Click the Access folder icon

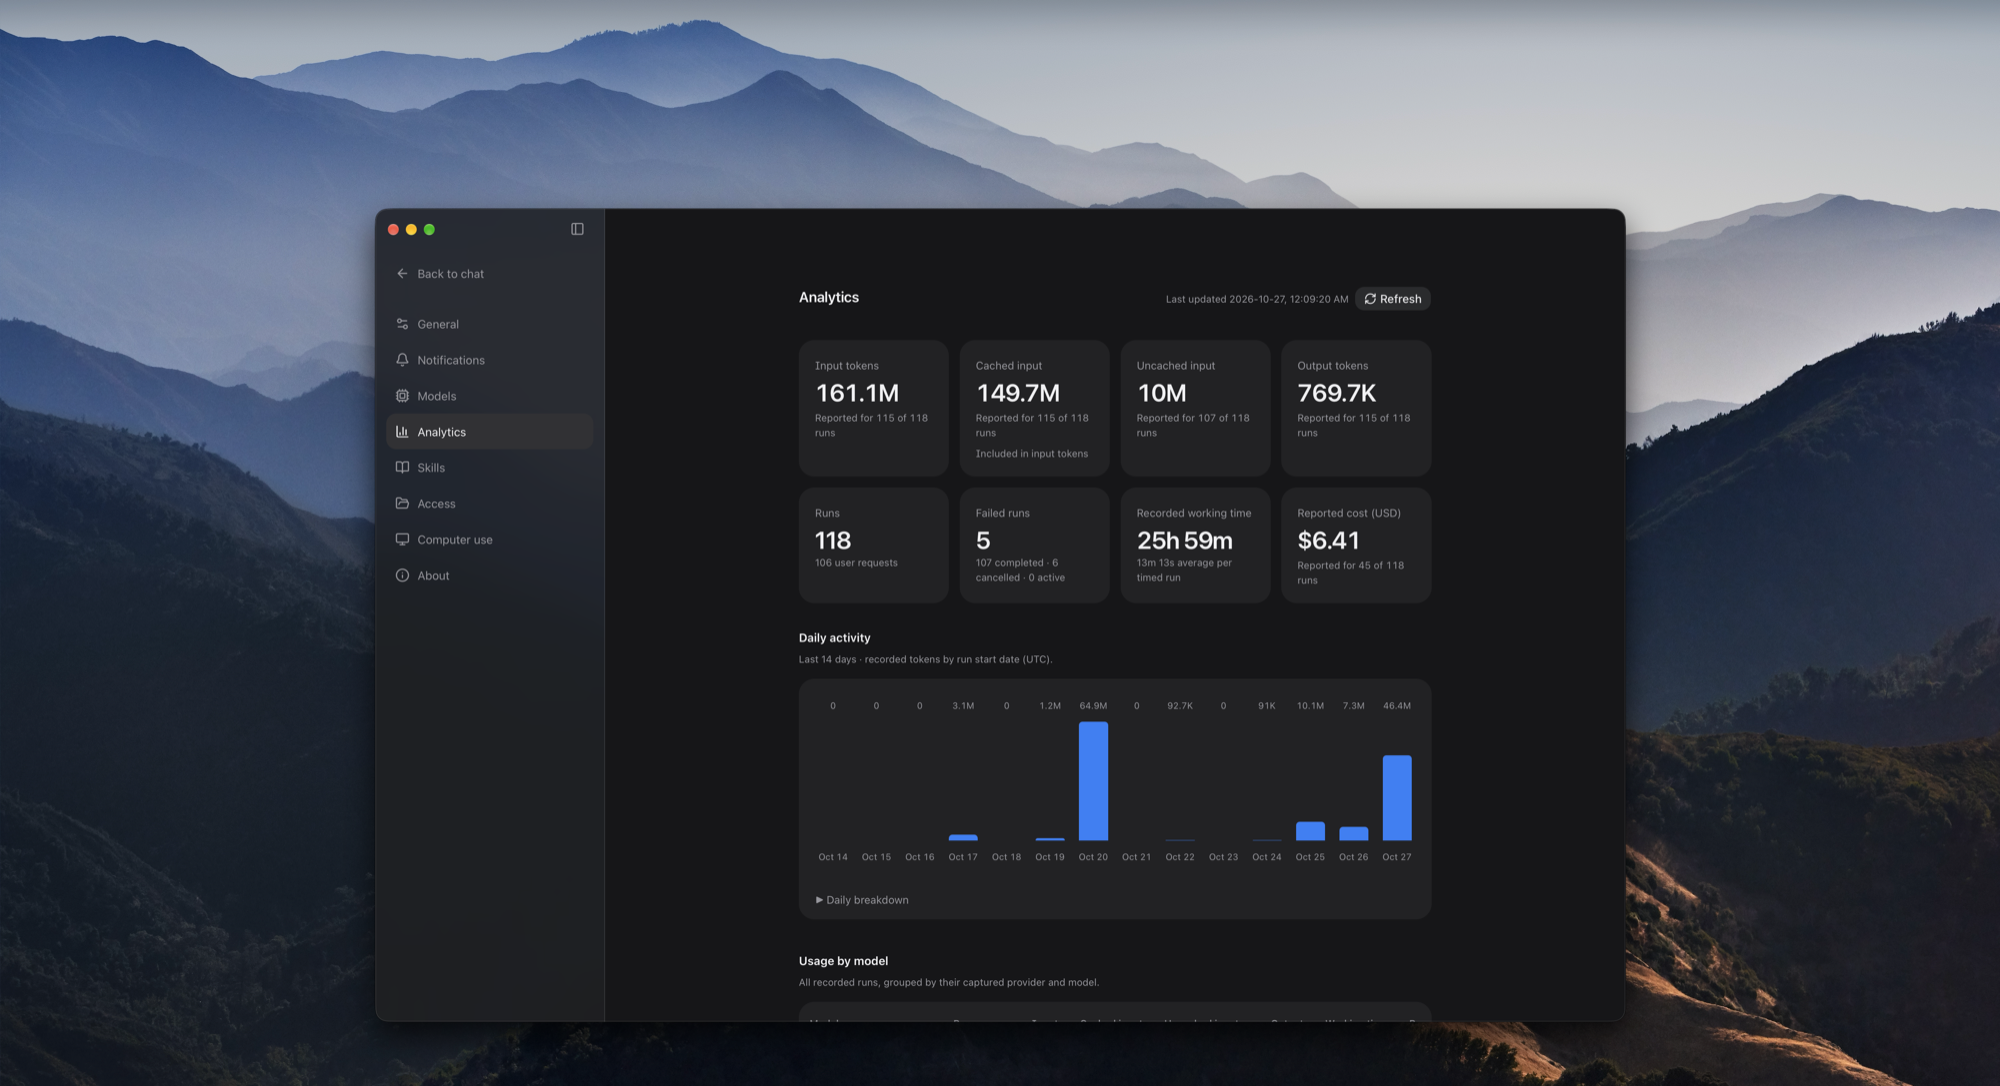[402, 503]
